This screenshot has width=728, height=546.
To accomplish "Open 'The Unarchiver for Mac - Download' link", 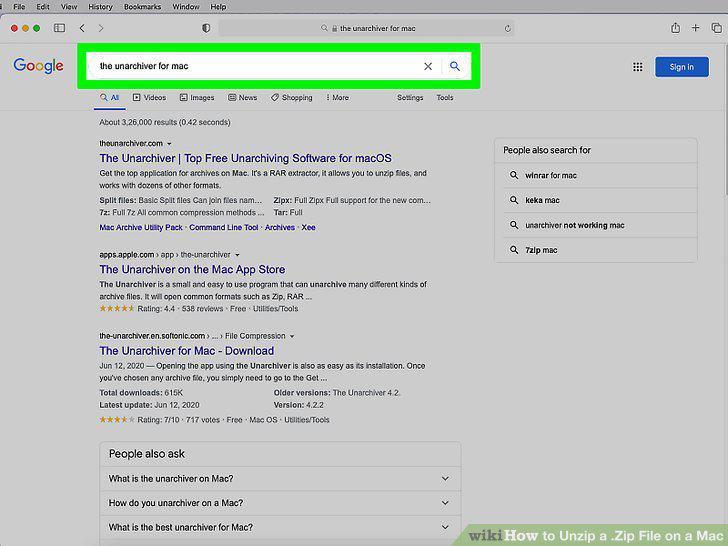I will coord(187,351).
